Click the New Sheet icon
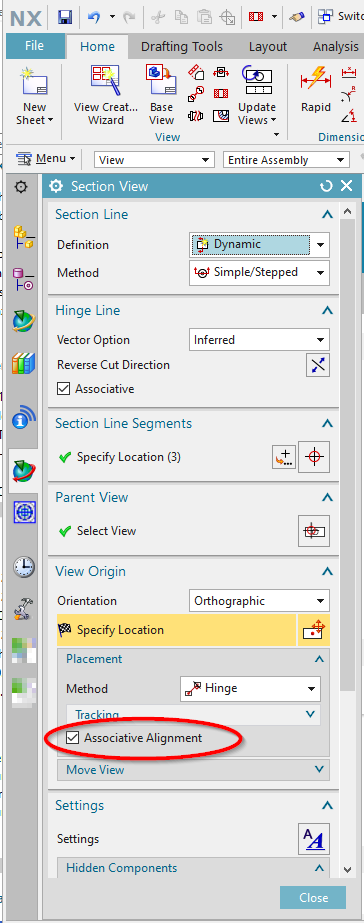The image size is (364, 923). pos(34,94)
